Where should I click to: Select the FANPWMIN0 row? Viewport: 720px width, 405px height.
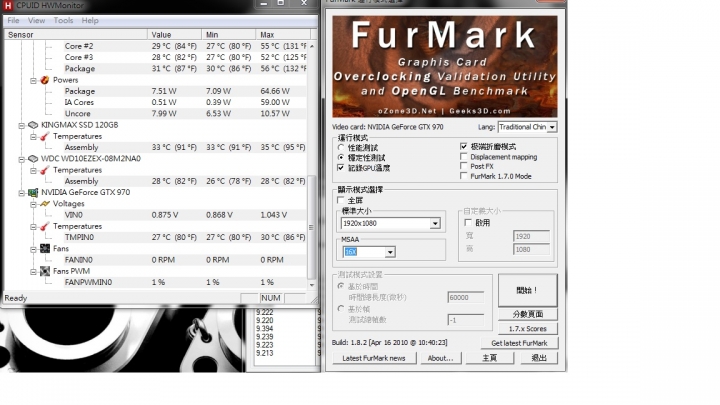pyautogui.click(x=185, y=282)
